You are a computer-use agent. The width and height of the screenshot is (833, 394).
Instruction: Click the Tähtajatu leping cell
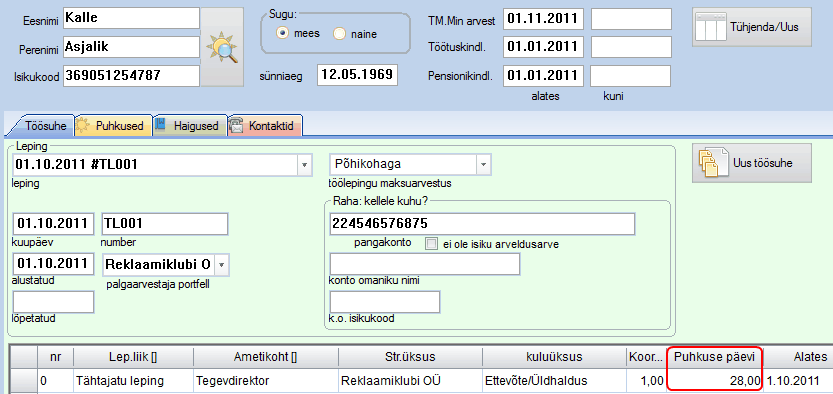(133, 381)
